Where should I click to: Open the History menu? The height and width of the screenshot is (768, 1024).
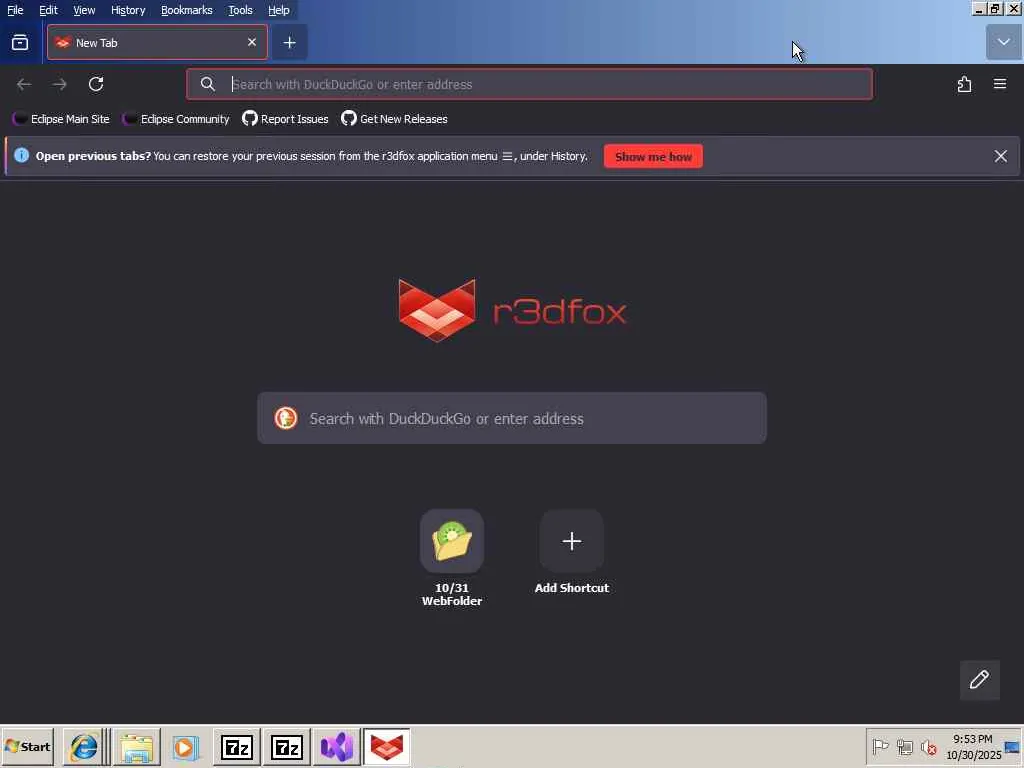coord(128,10)
